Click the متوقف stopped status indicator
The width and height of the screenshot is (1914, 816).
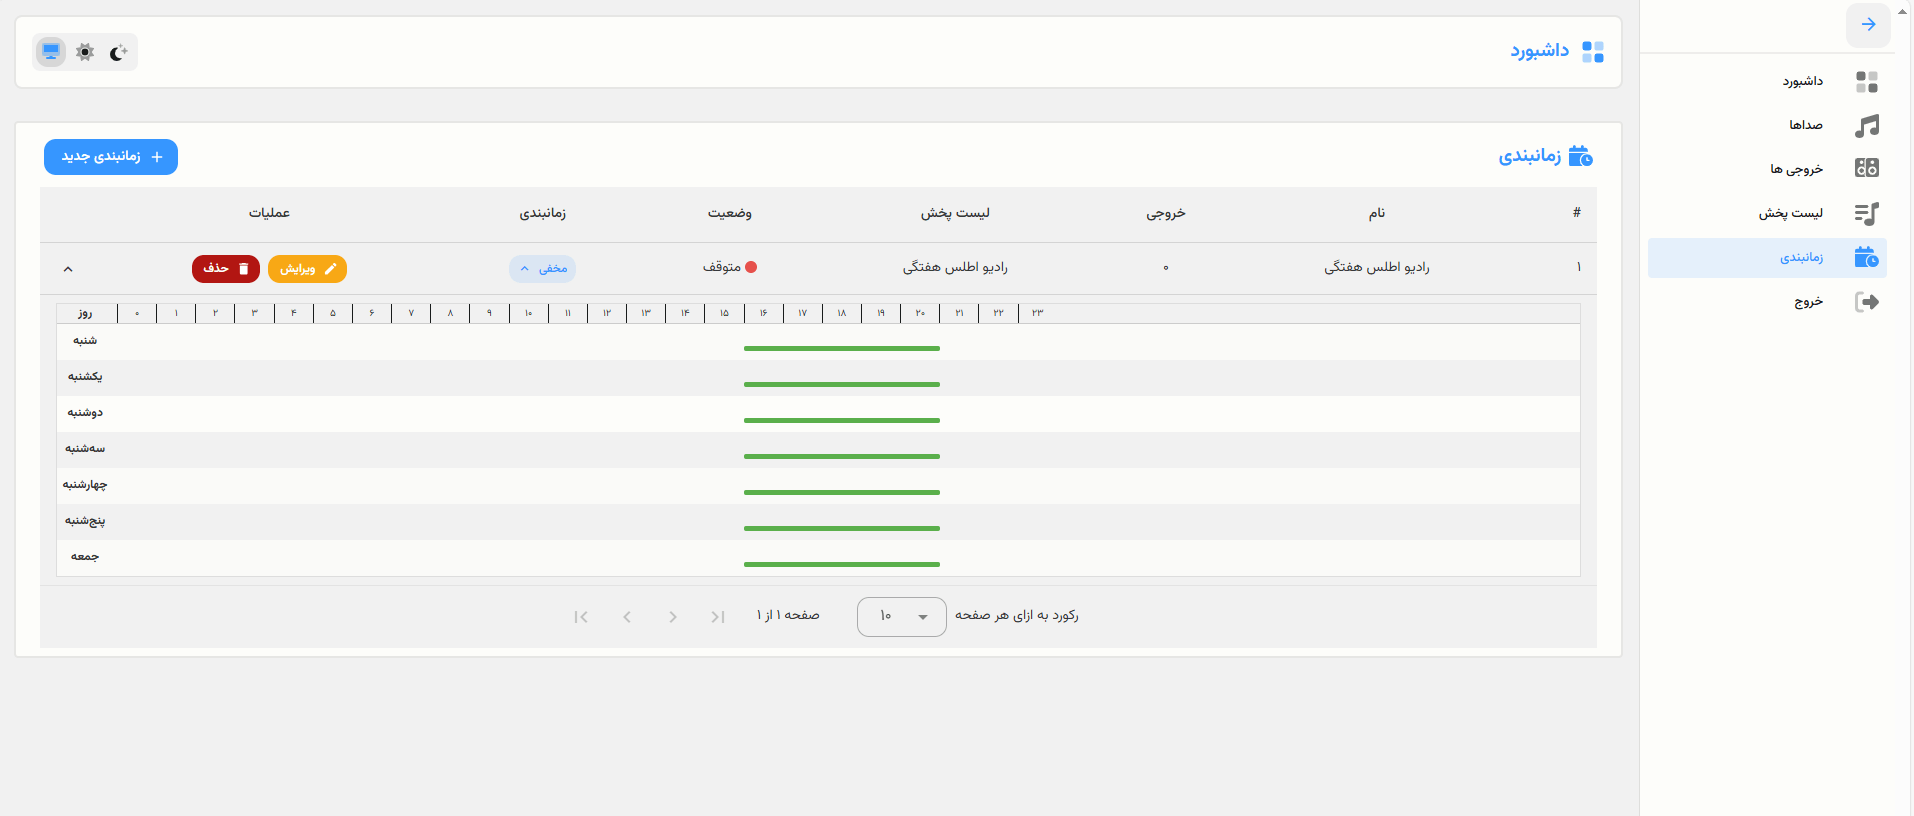tap(730, 267)
